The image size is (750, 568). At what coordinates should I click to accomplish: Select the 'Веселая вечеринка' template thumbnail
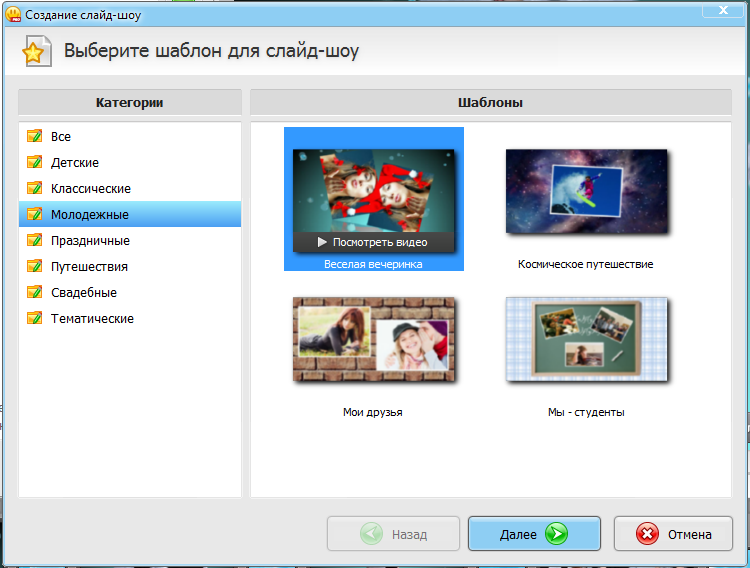tap(374, 191)
